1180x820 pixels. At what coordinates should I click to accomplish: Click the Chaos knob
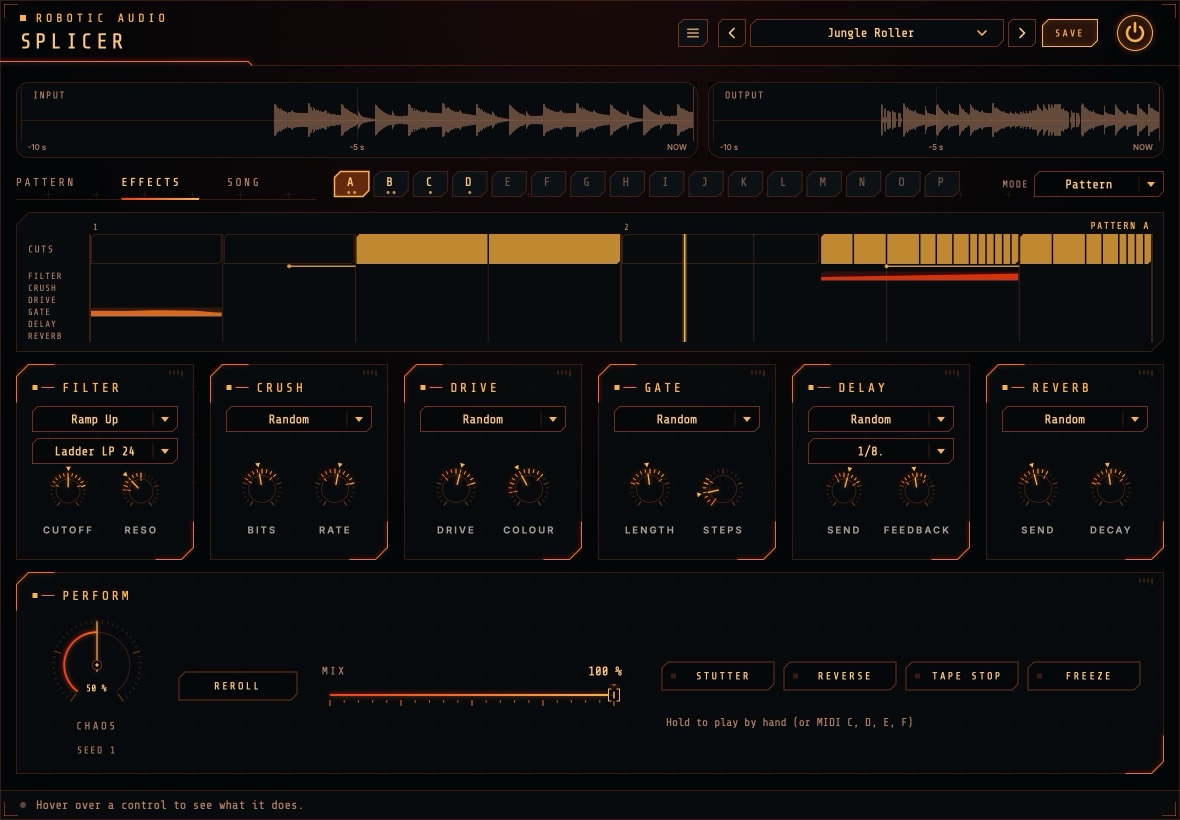(96, 665)
